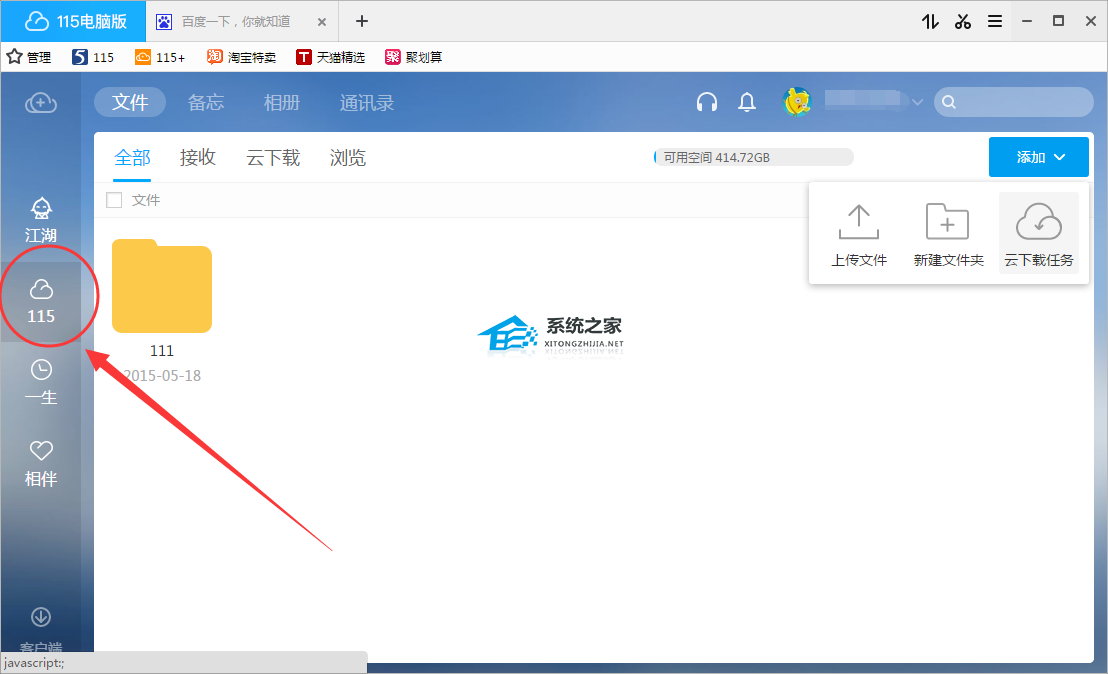The height and width of the screenshot is (674, 1108).
Task: Click 上传文件 upload option
Action: pos(859,236)
